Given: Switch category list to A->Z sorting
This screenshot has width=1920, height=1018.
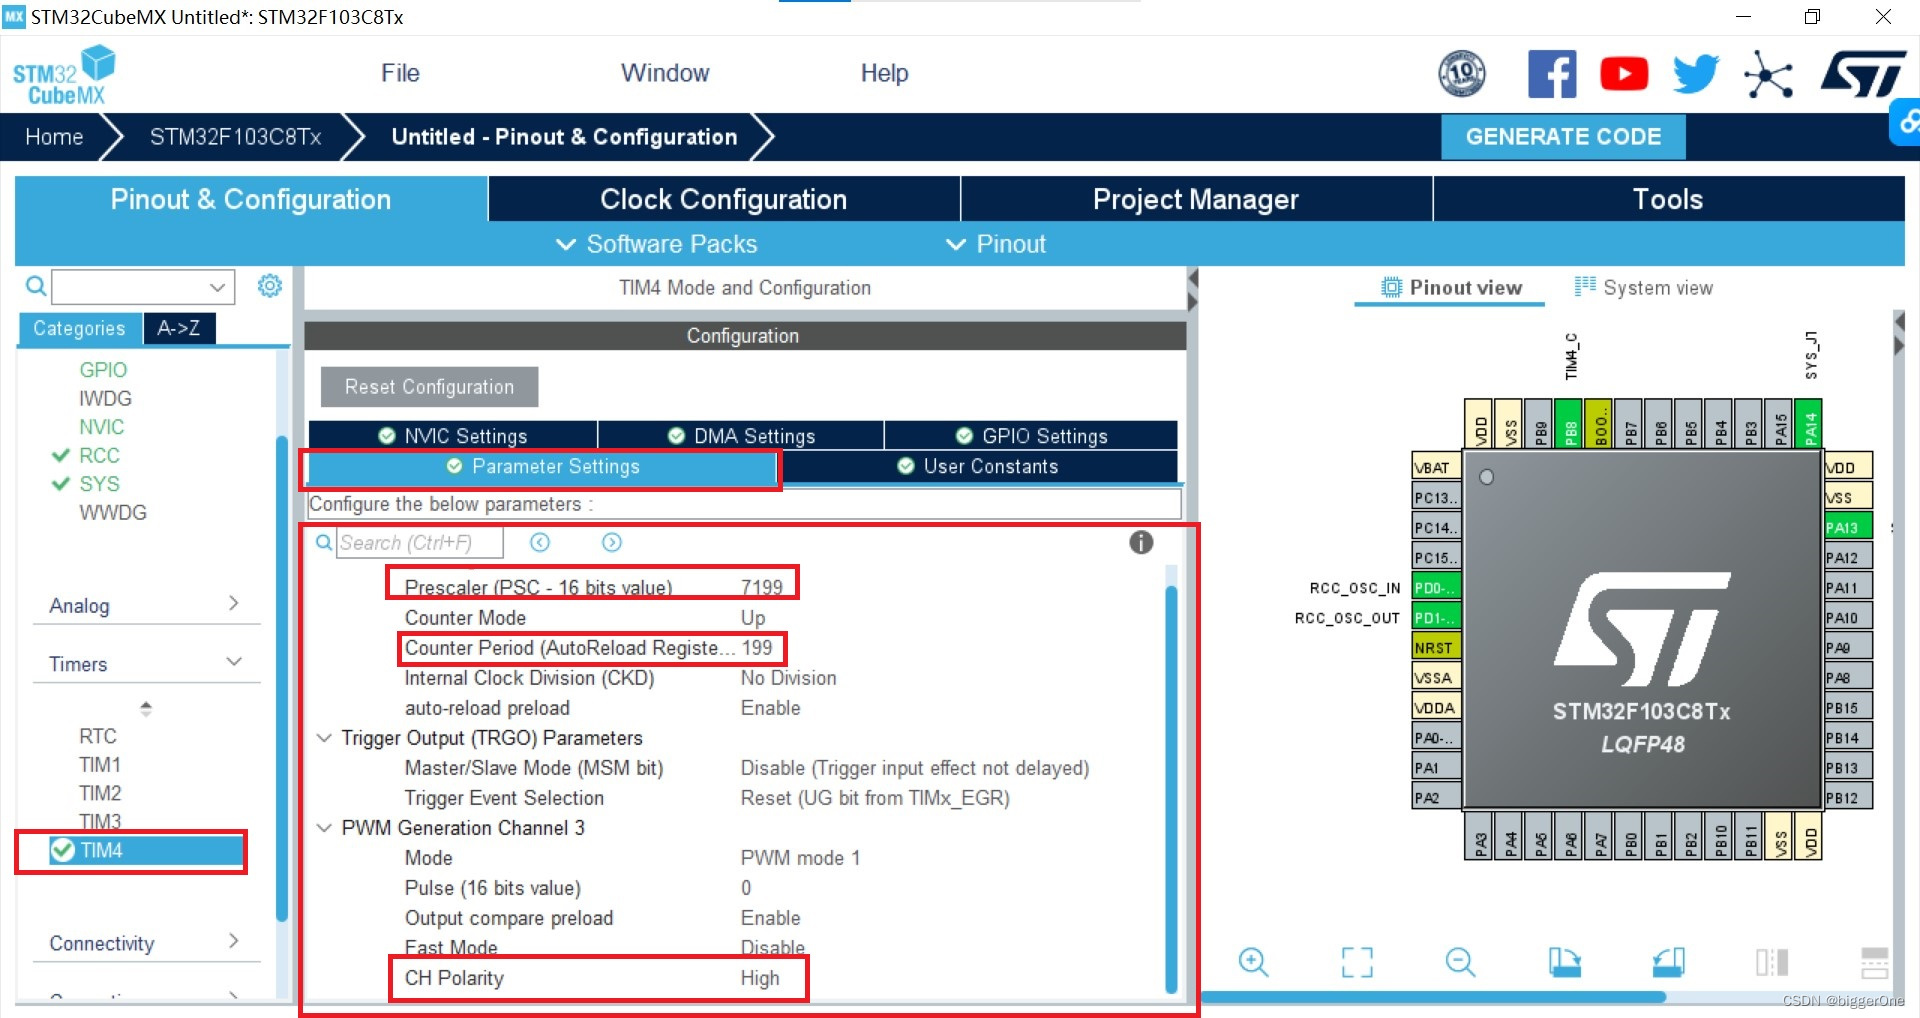Looking at the screenshot, I should coord(178,328).
